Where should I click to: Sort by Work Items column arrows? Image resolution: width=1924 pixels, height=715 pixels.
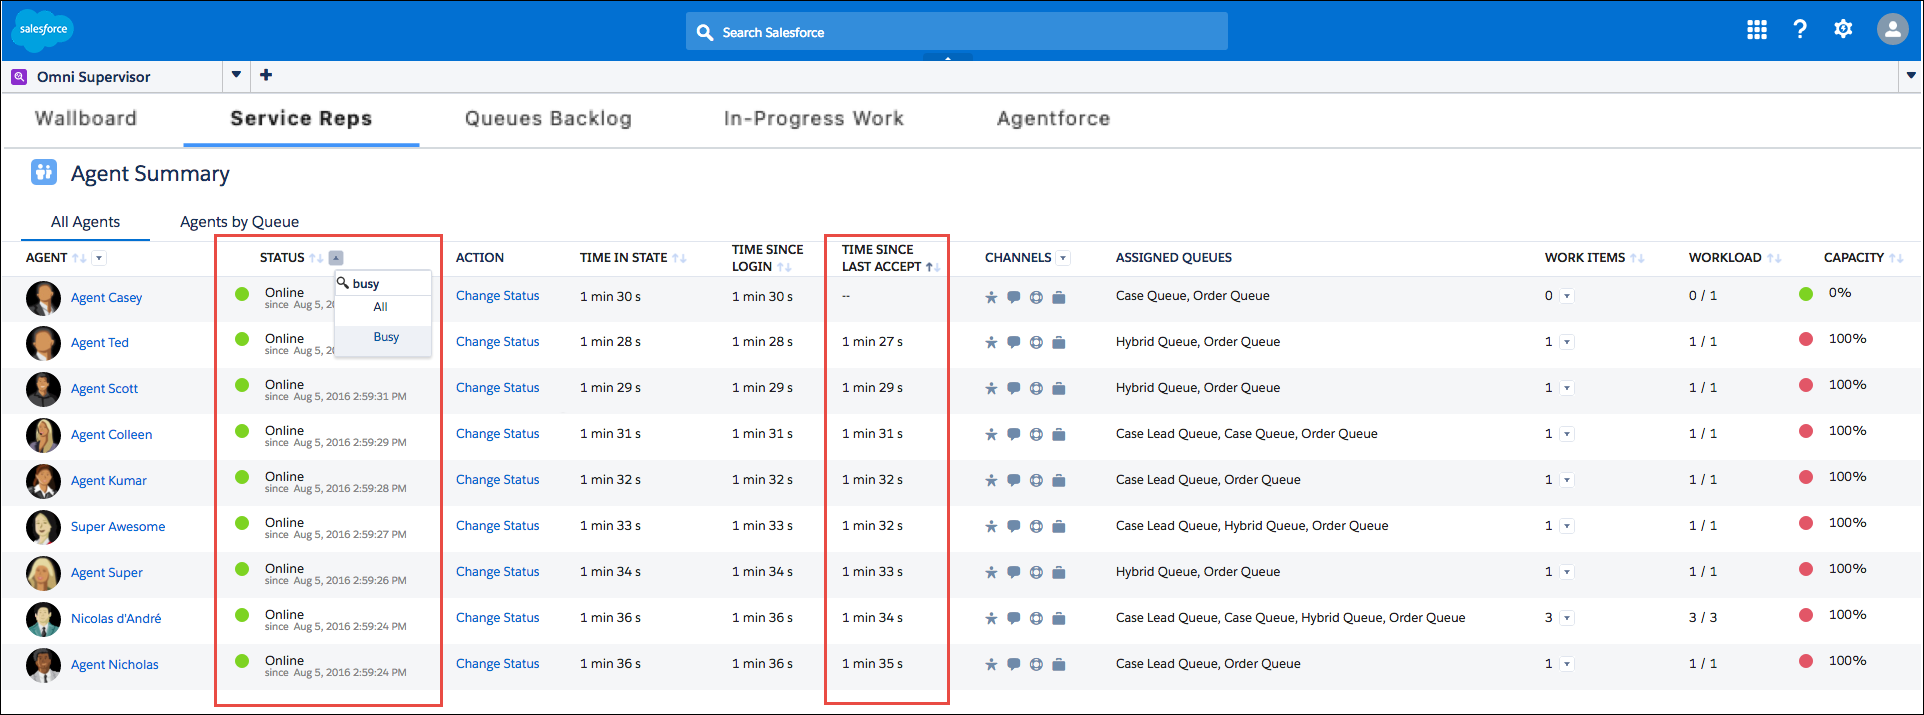pos(1637,258)
